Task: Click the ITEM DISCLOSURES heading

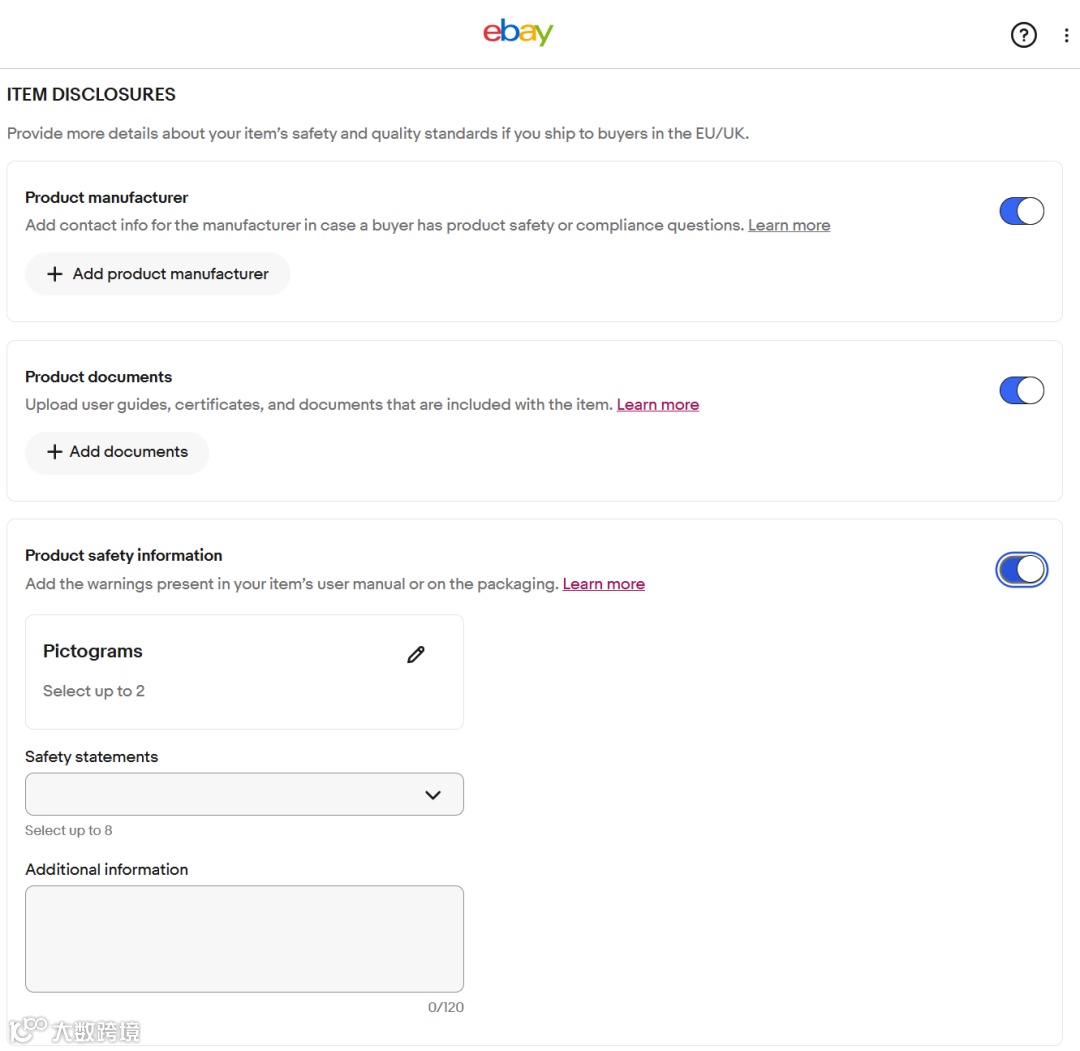Action: pos(91,95)
